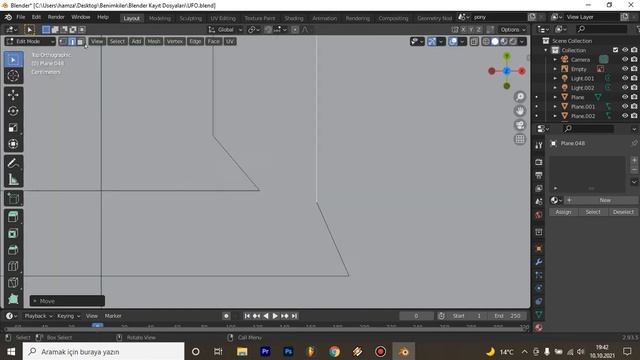Click the red X axis gizmo ball
Screen dimensions: 640x360
[522, 71]
